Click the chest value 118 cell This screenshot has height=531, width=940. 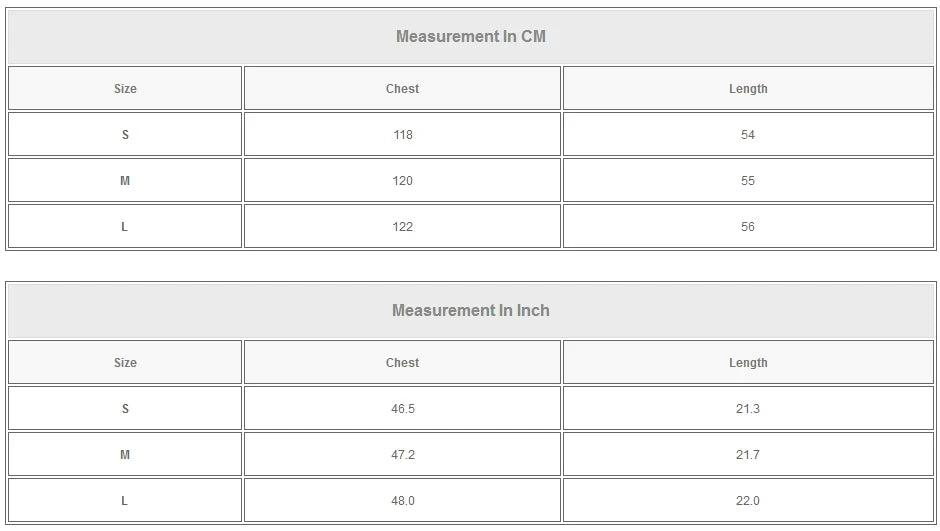click(x=402, y=135)
